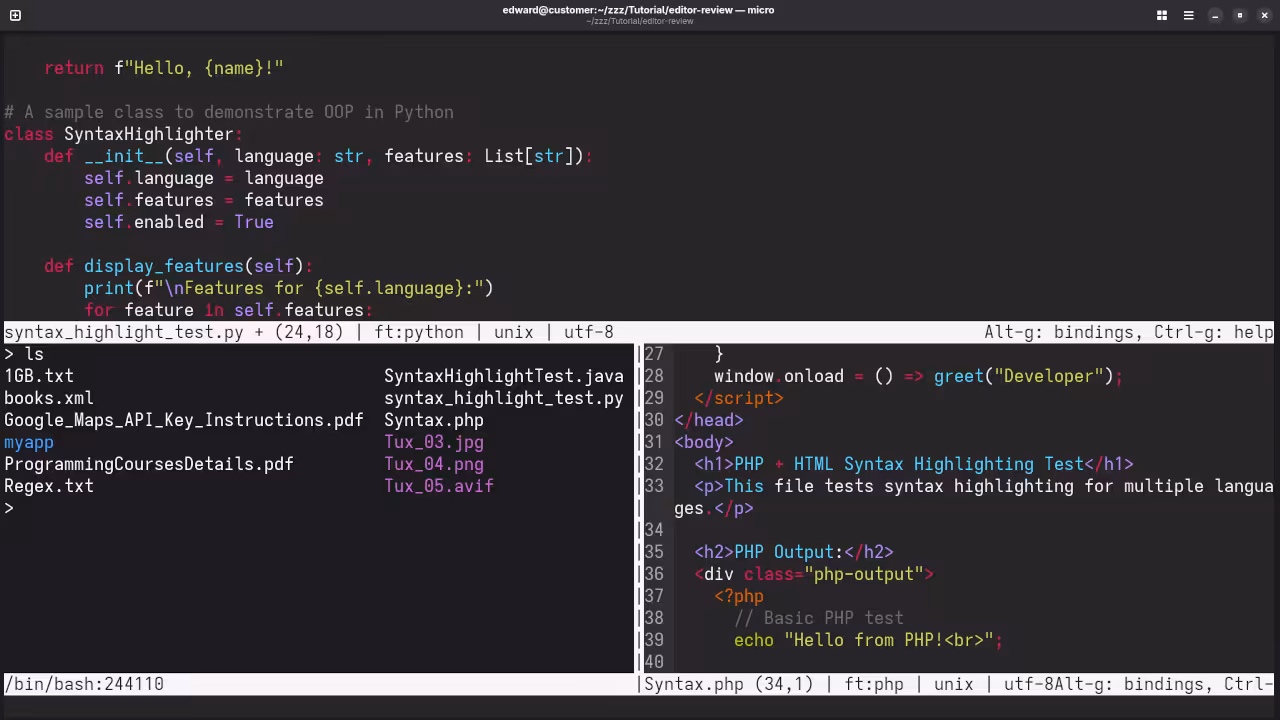
Task: Open the hamburger main menu
Action: tap(1188, 15)
